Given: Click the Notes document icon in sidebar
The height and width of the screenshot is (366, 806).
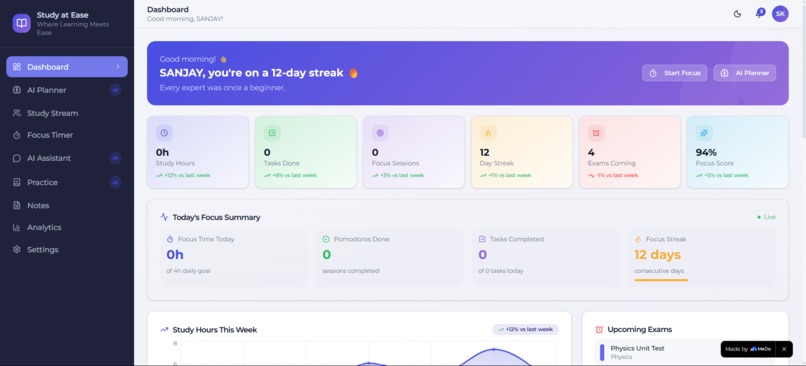Looking at the screenshot, I should (x=17, y=206).
